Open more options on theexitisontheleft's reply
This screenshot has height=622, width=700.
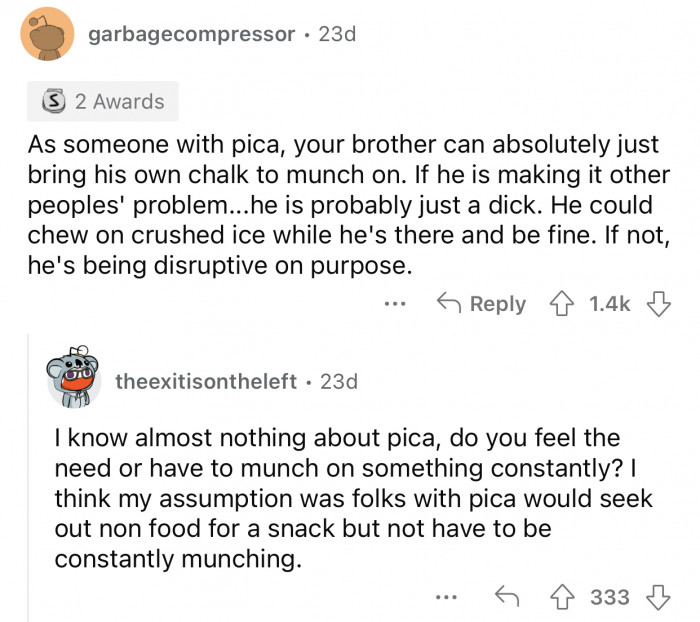coord(446,597)
